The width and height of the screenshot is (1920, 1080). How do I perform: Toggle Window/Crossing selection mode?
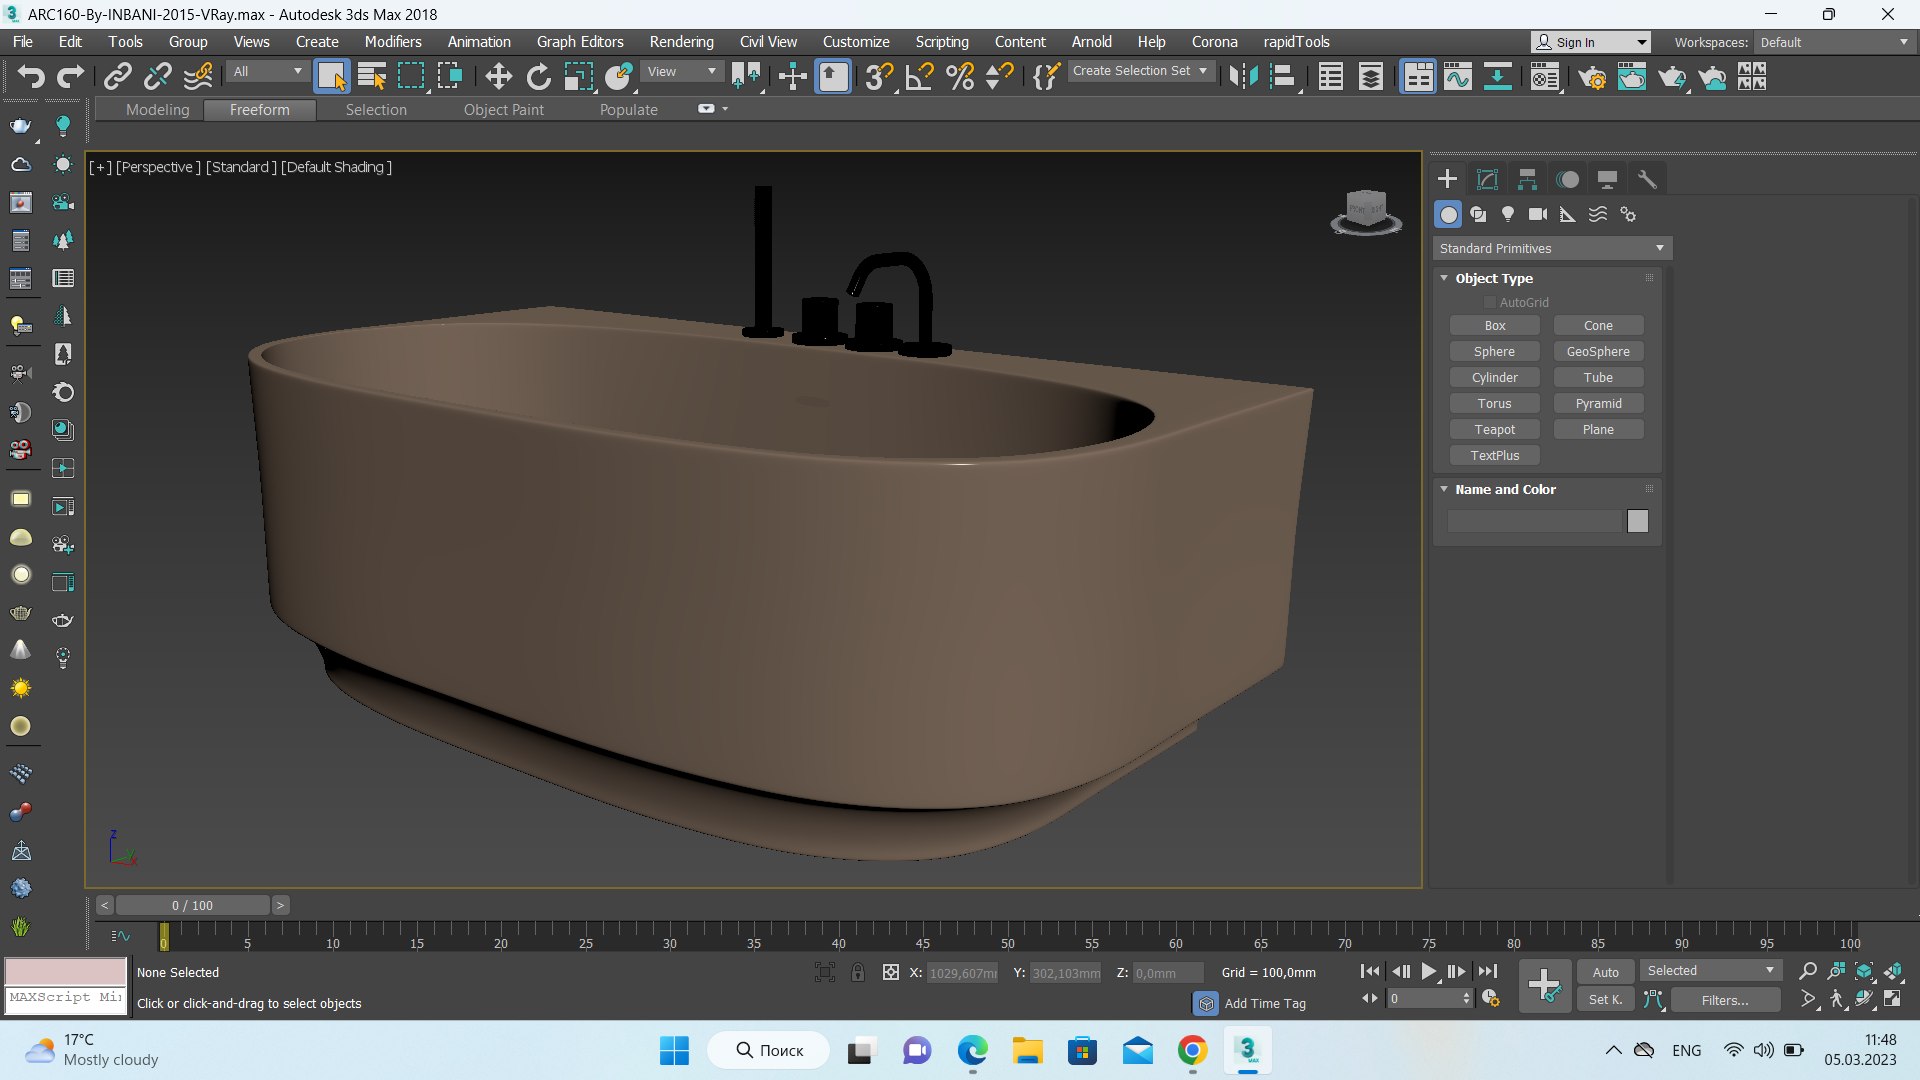point(451,76)
